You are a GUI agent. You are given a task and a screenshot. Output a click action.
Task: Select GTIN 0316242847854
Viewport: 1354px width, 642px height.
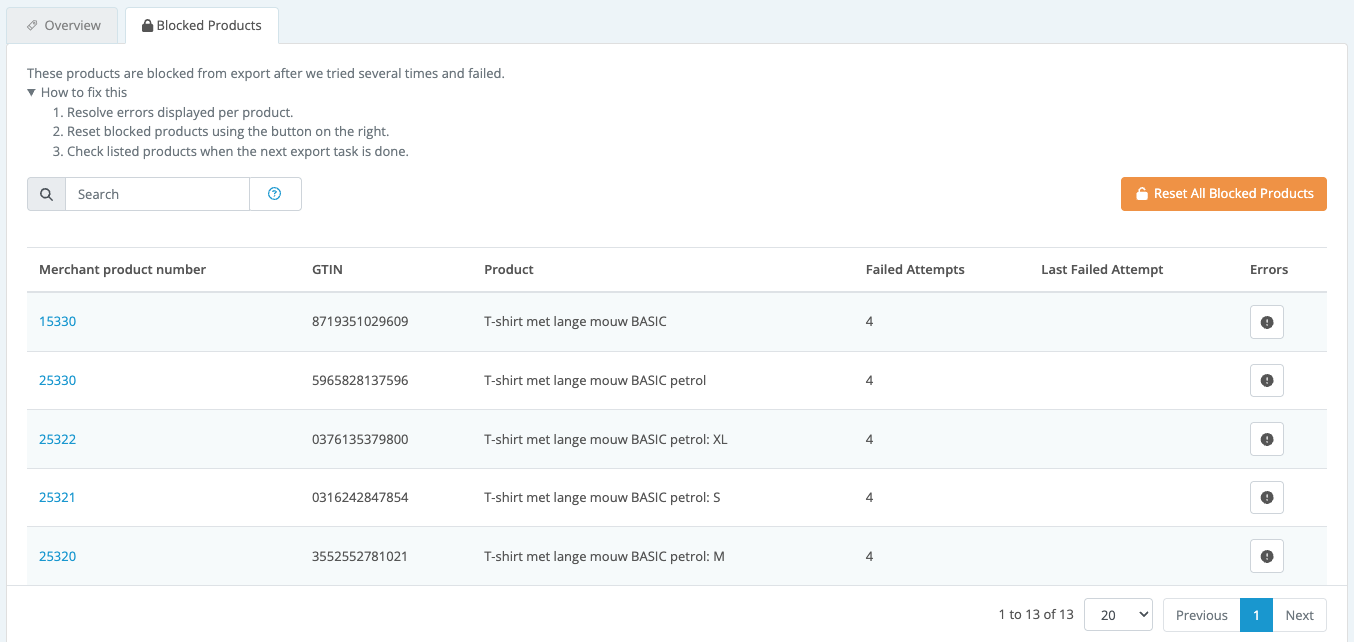click(360, 497)
